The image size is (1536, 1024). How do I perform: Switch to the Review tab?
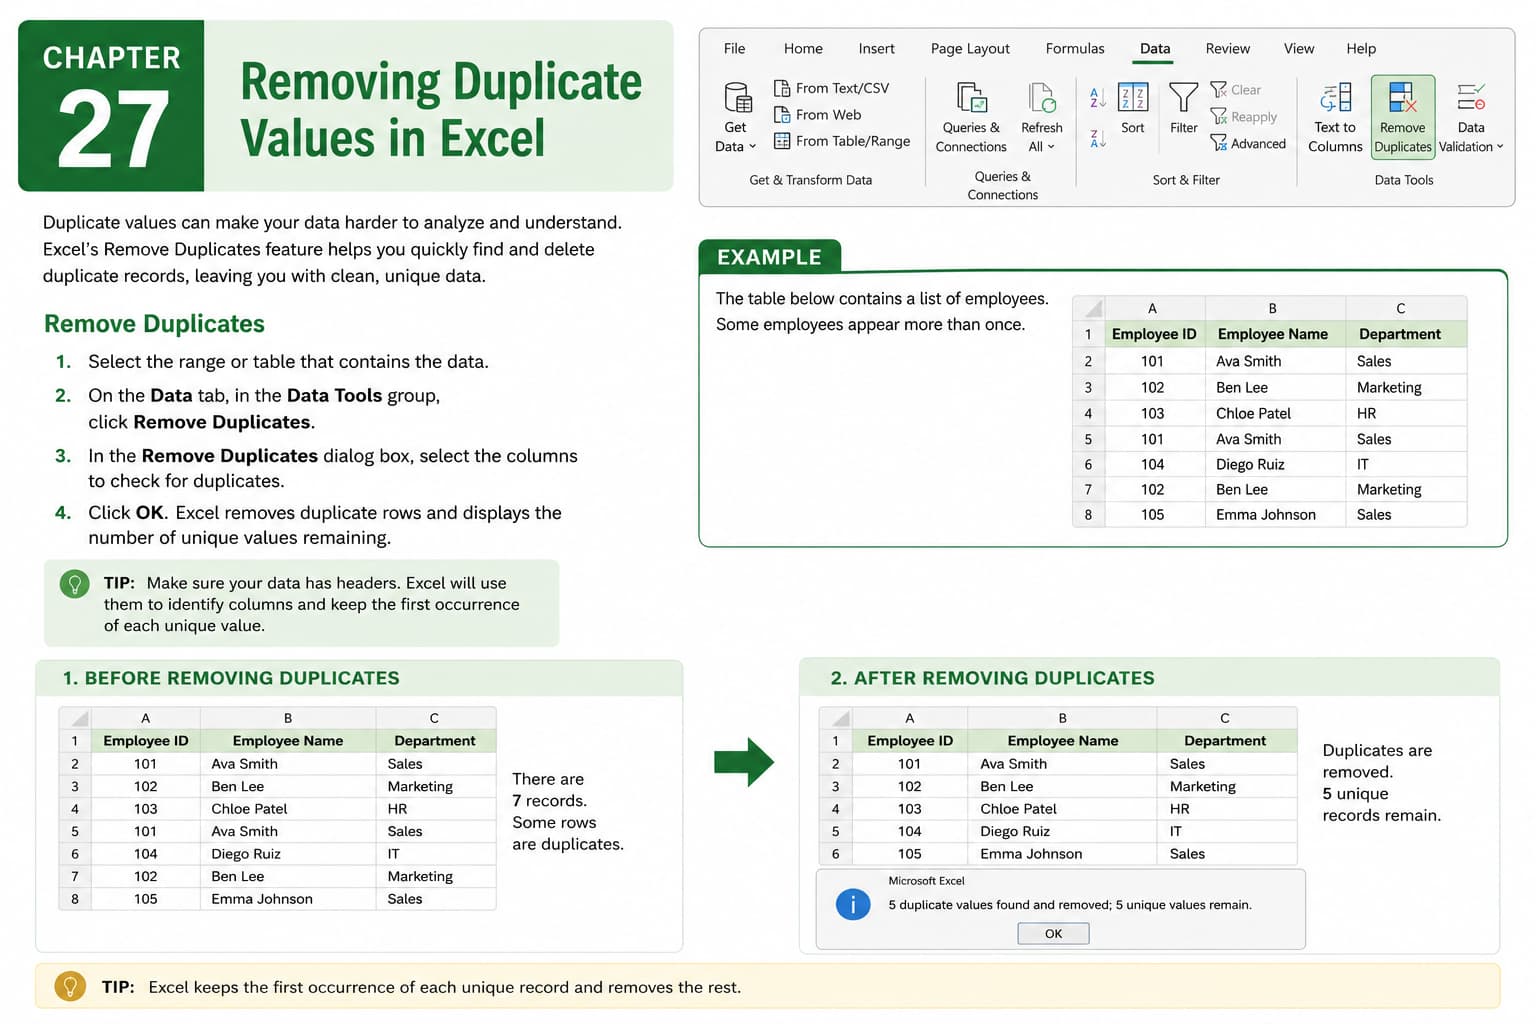pos(1227,48)
